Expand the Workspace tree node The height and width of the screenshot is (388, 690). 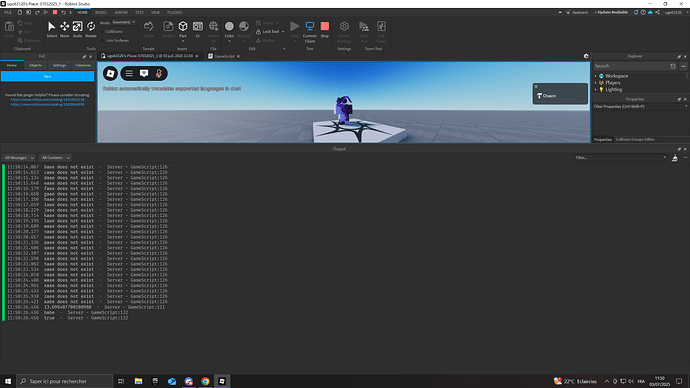point(596,76)
